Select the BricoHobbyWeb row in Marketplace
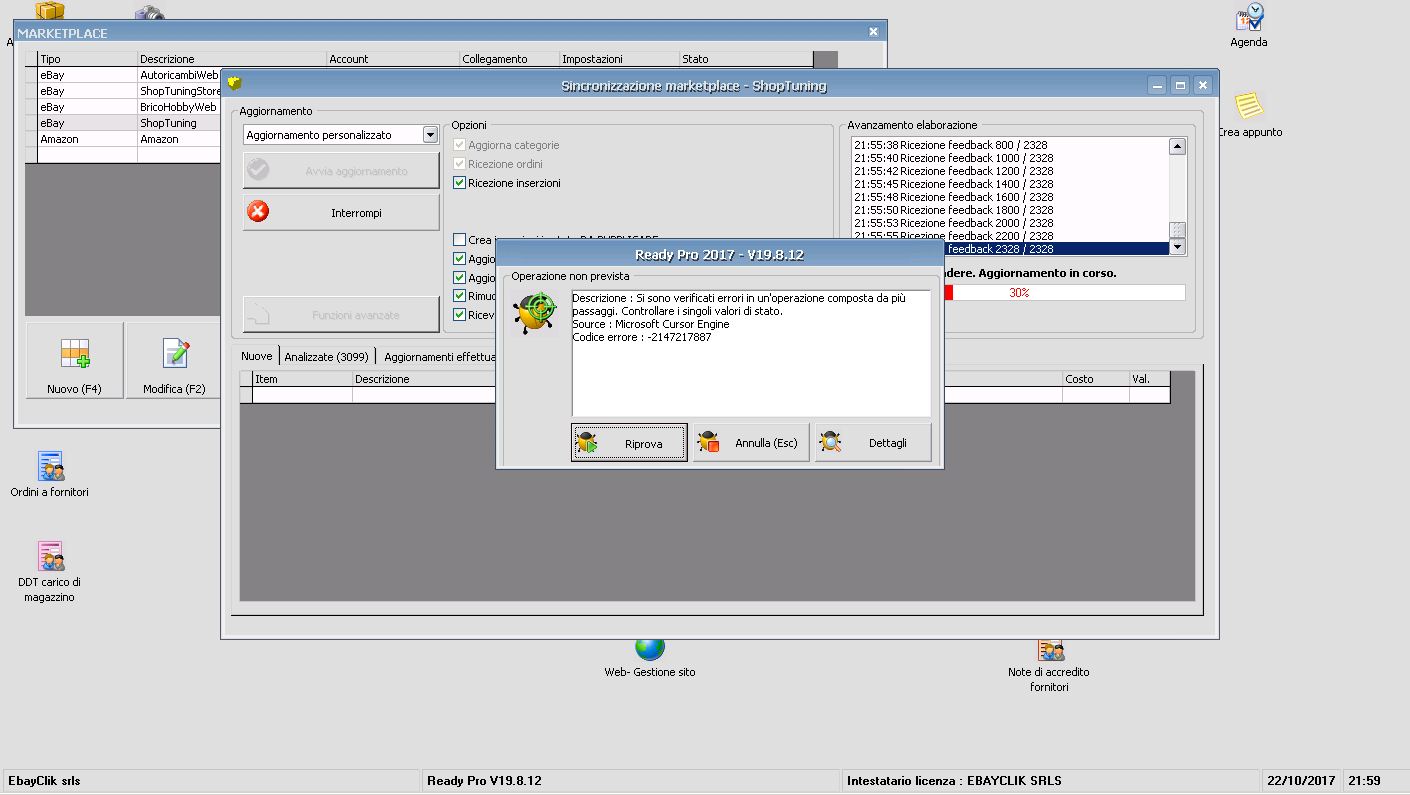This screenshot has height=795, width=1410. click(178, 107)
